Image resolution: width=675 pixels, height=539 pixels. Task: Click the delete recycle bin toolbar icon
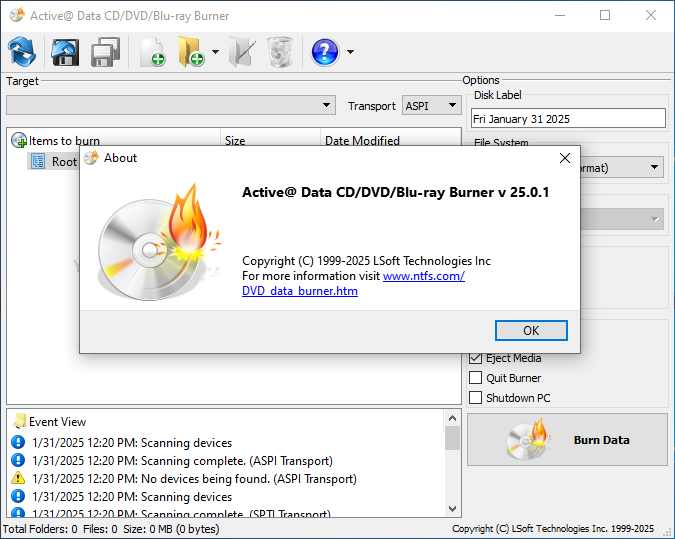[x=280, y=52]
